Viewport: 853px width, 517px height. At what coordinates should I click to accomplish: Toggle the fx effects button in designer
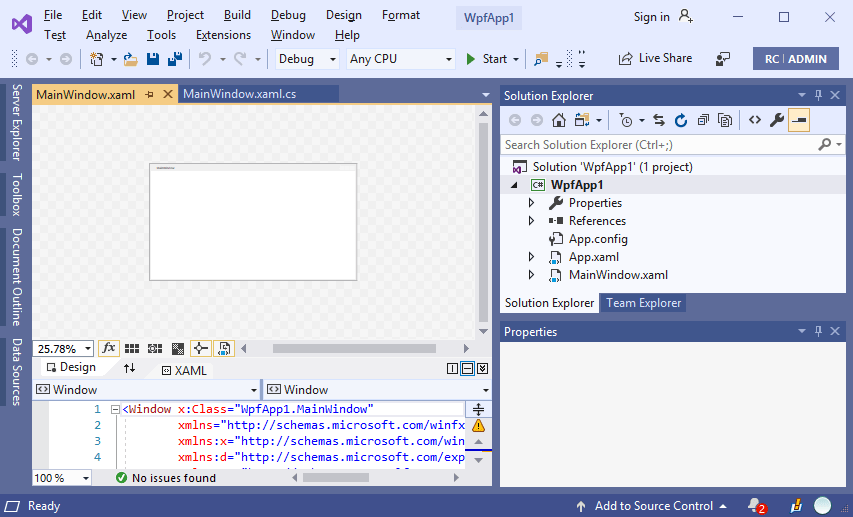[x=109, y=349]
